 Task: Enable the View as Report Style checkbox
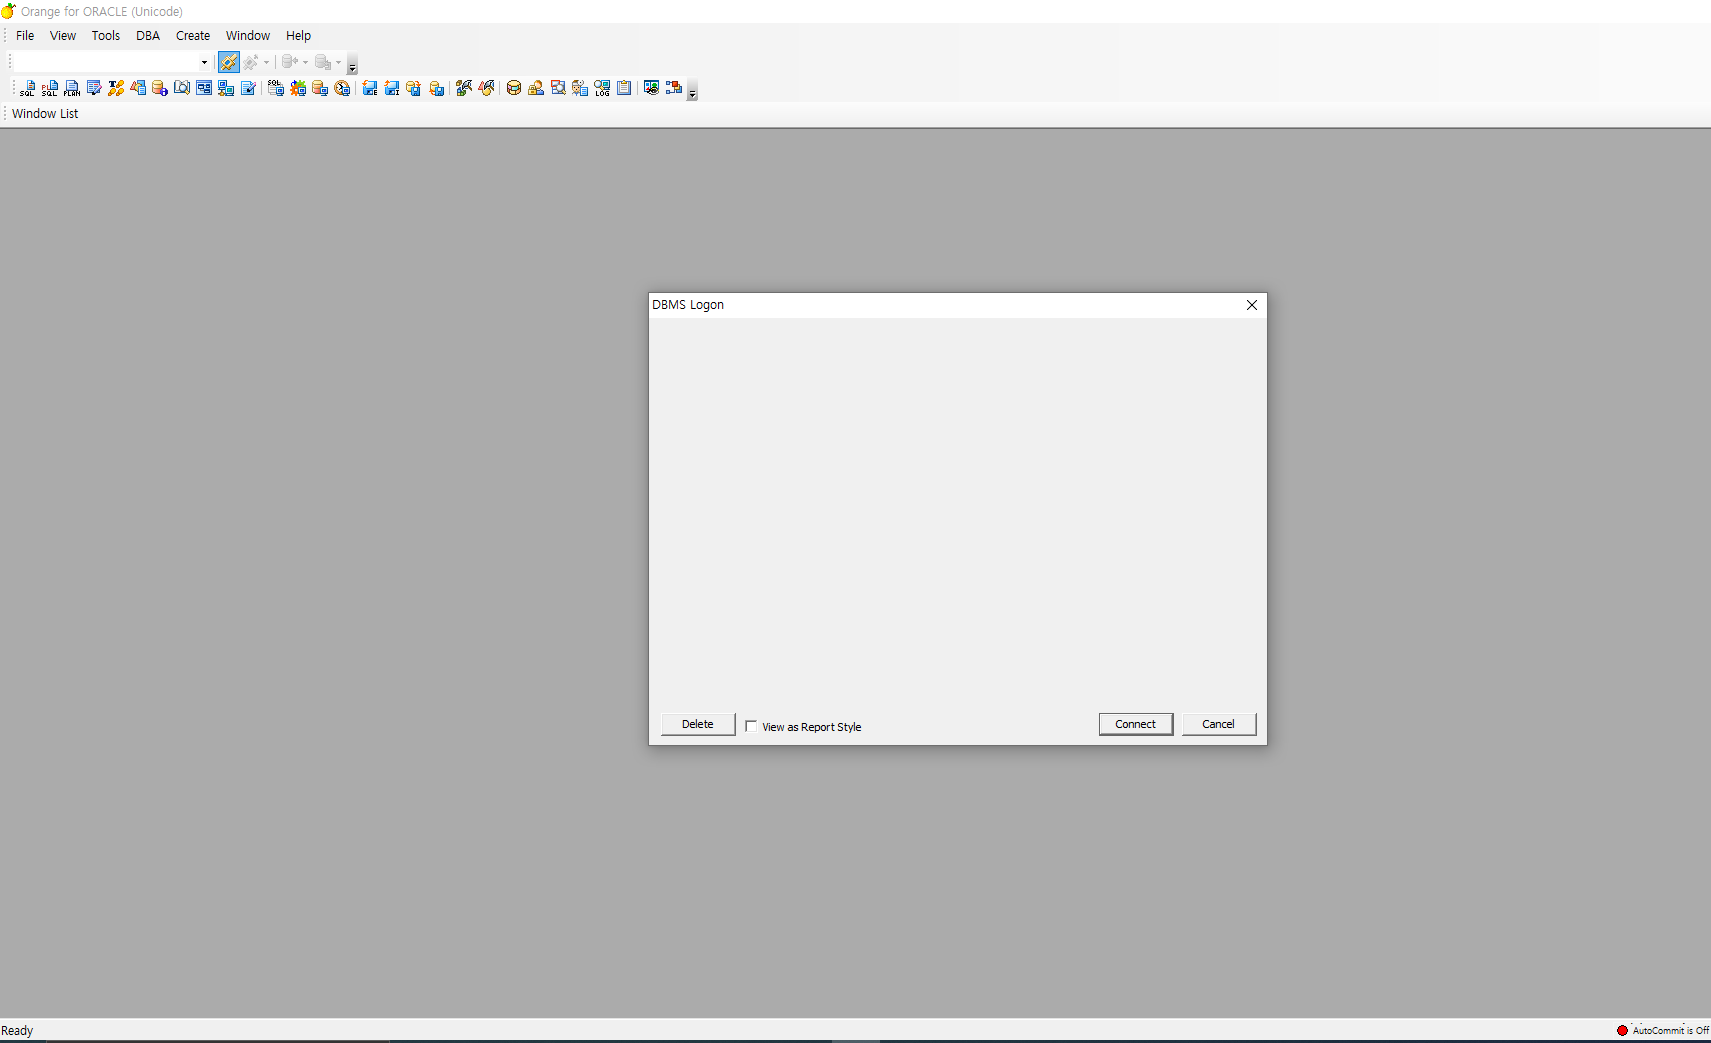click(x=751, y=727)
